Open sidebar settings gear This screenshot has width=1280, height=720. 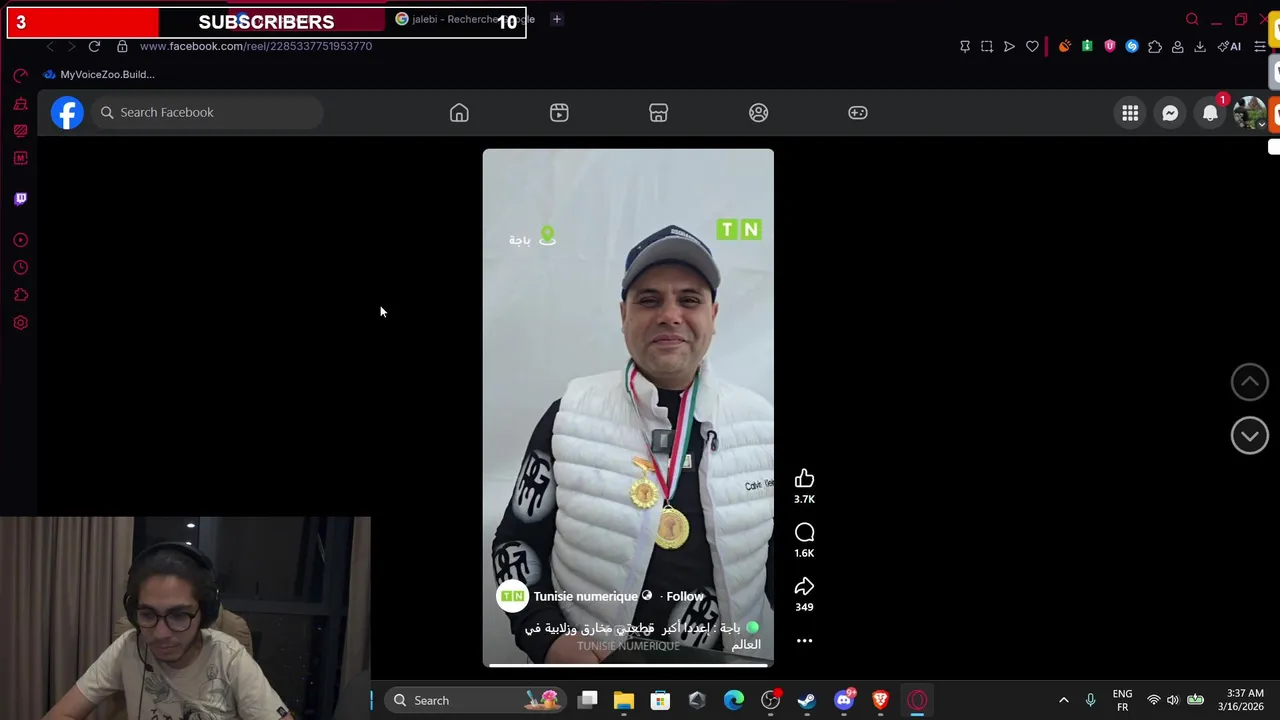pos(20,323)
